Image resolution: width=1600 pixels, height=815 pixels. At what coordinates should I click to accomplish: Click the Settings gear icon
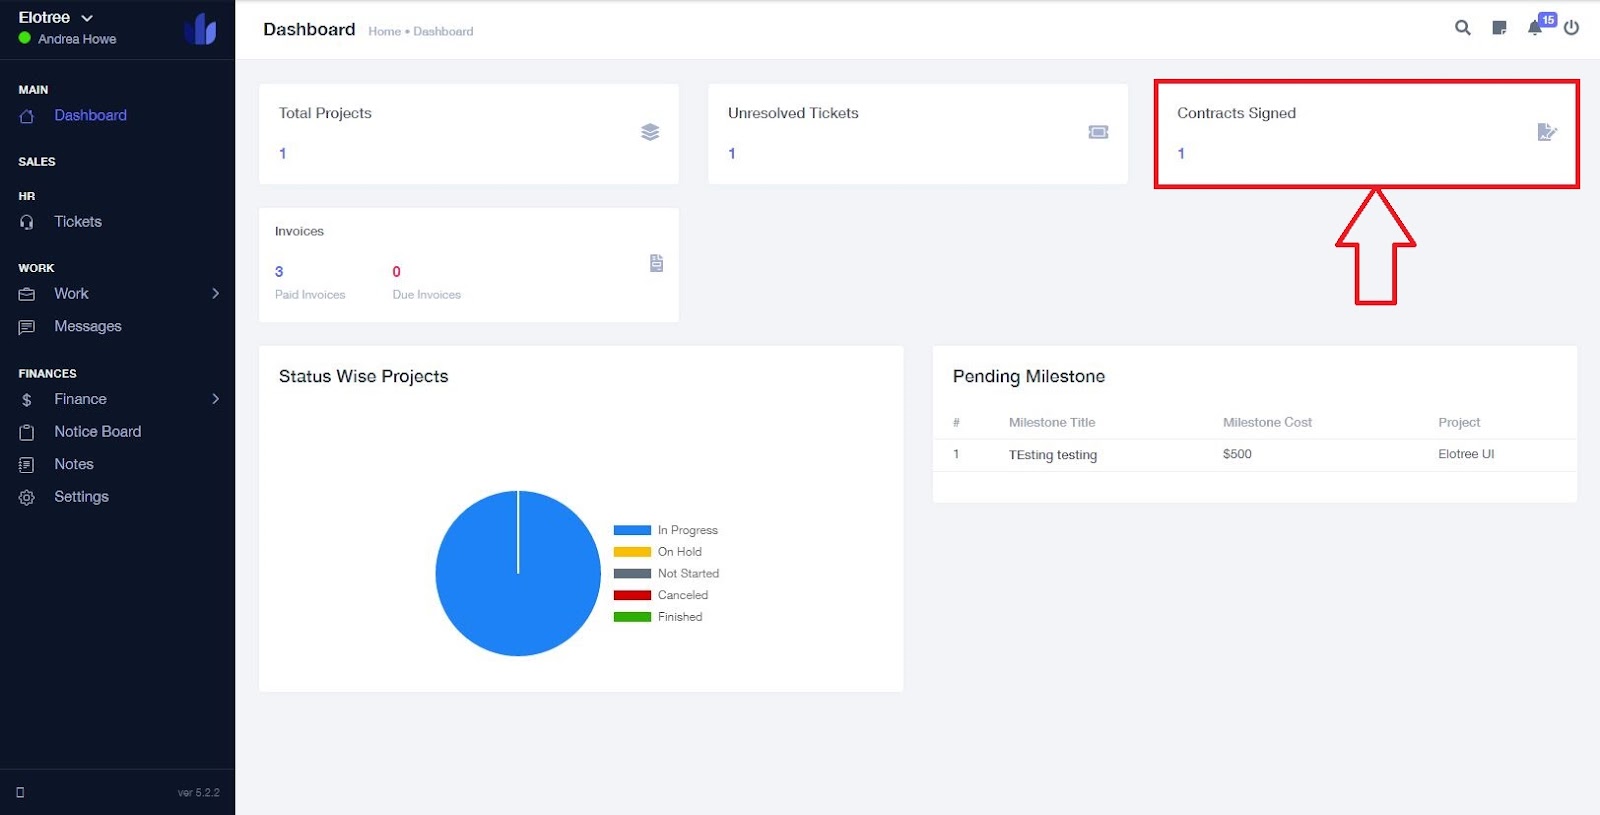click(27, 497)
